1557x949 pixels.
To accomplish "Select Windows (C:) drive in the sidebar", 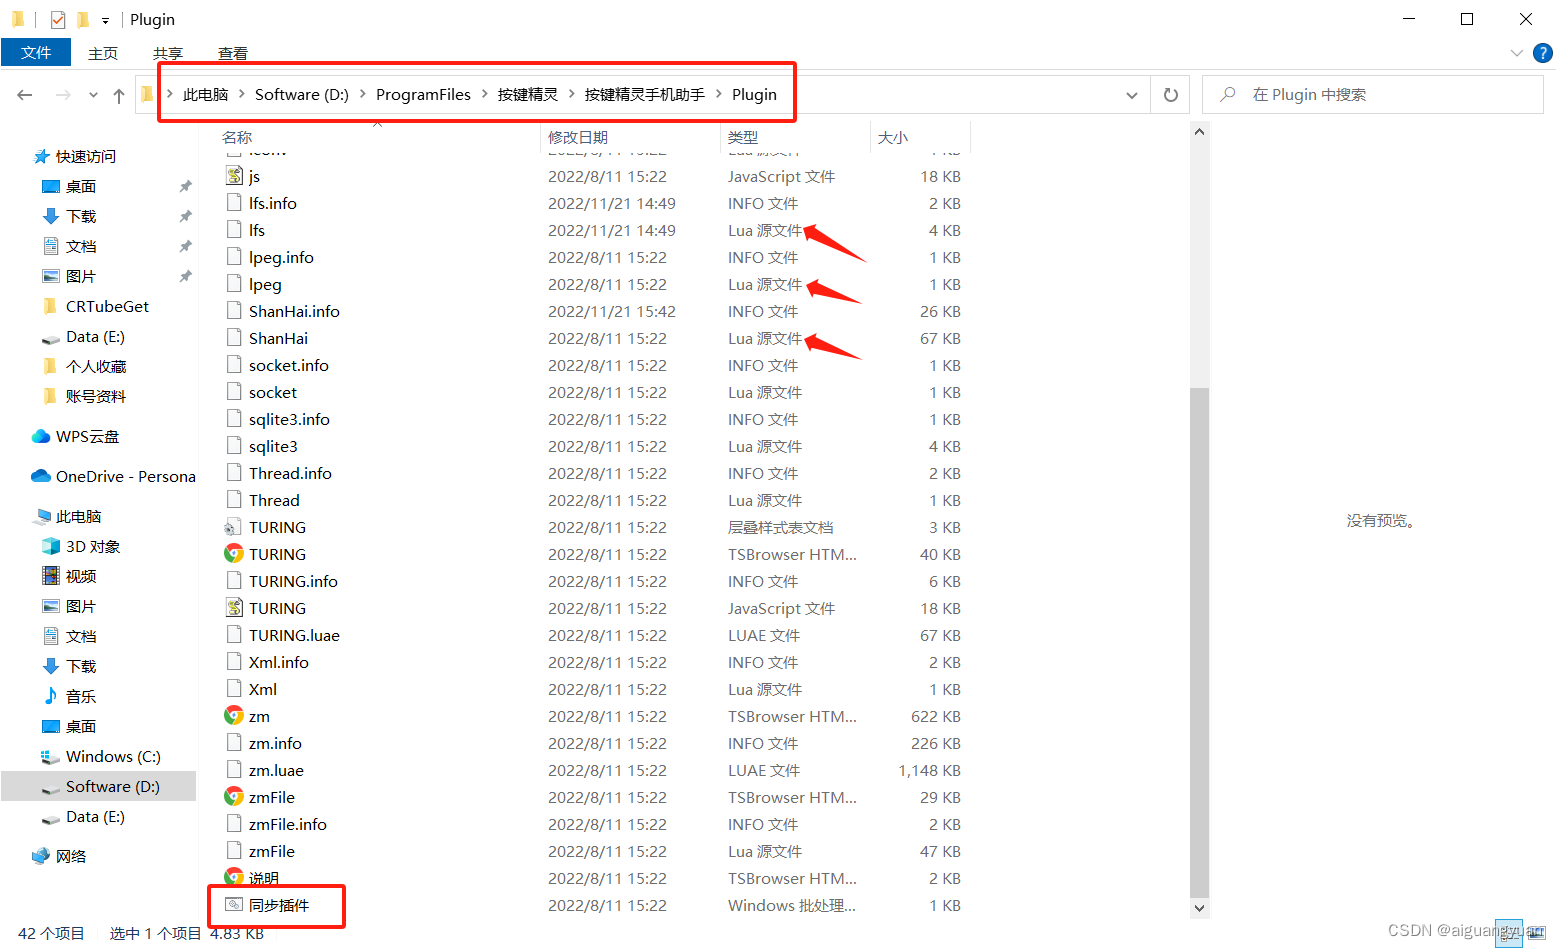I will pos(113,757).
